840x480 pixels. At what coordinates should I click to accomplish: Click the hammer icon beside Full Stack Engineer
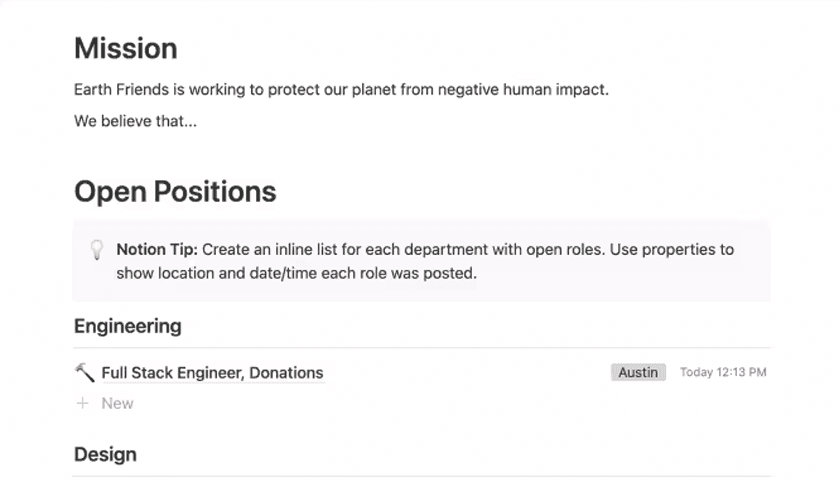tap(85, 373)
